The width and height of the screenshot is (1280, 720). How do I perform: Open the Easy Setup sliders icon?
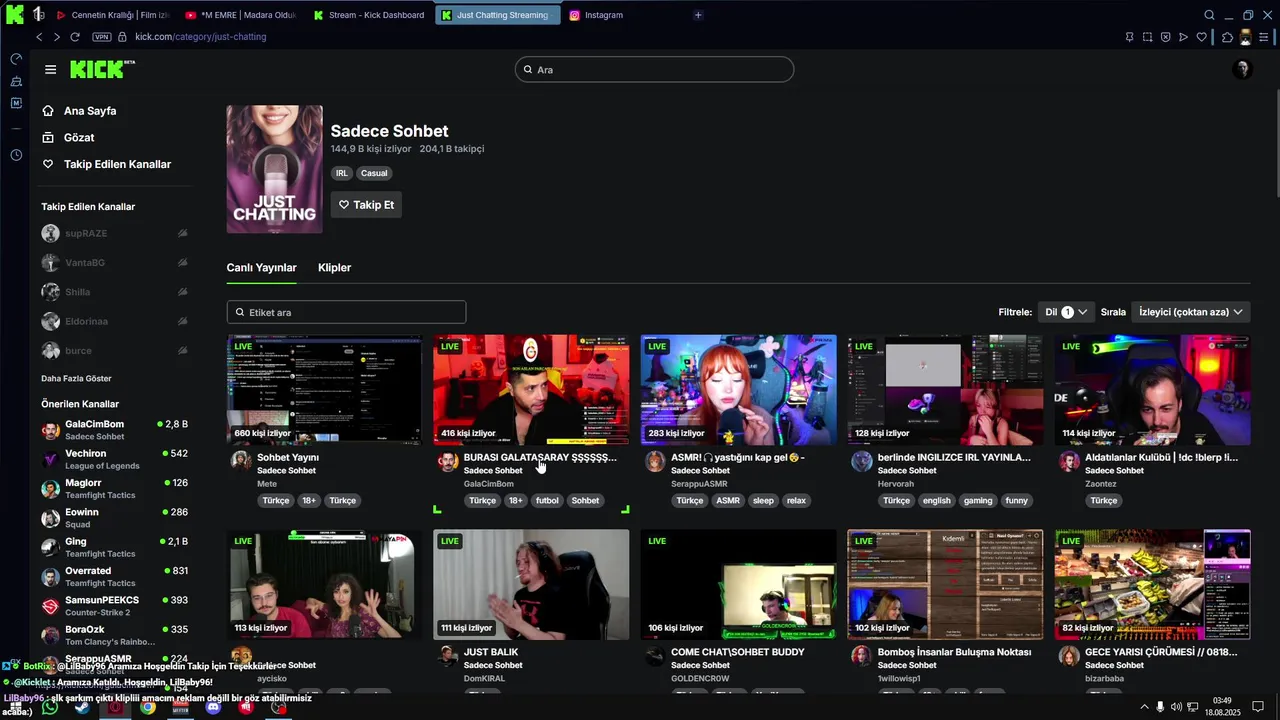(x=1263, y=37)
